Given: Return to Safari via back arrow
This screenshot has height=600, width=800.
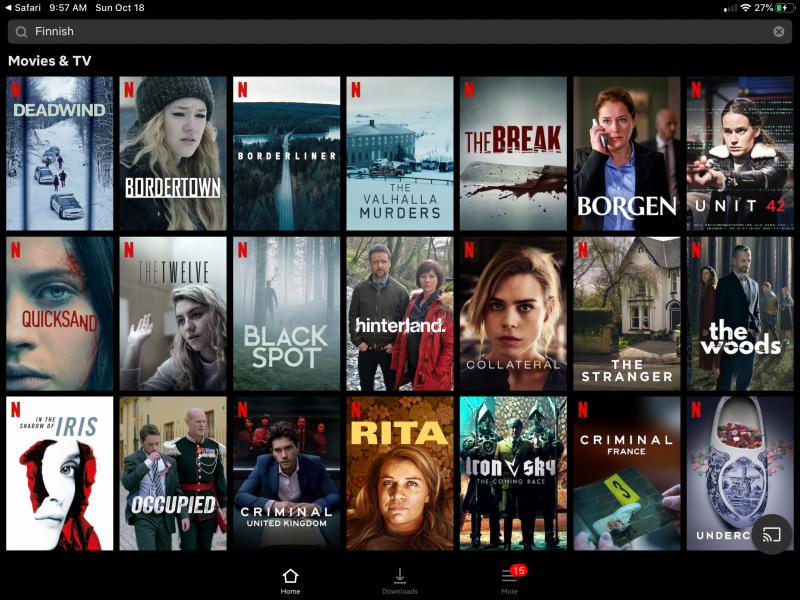Looking at the screenshot, I should coord(23,8).
